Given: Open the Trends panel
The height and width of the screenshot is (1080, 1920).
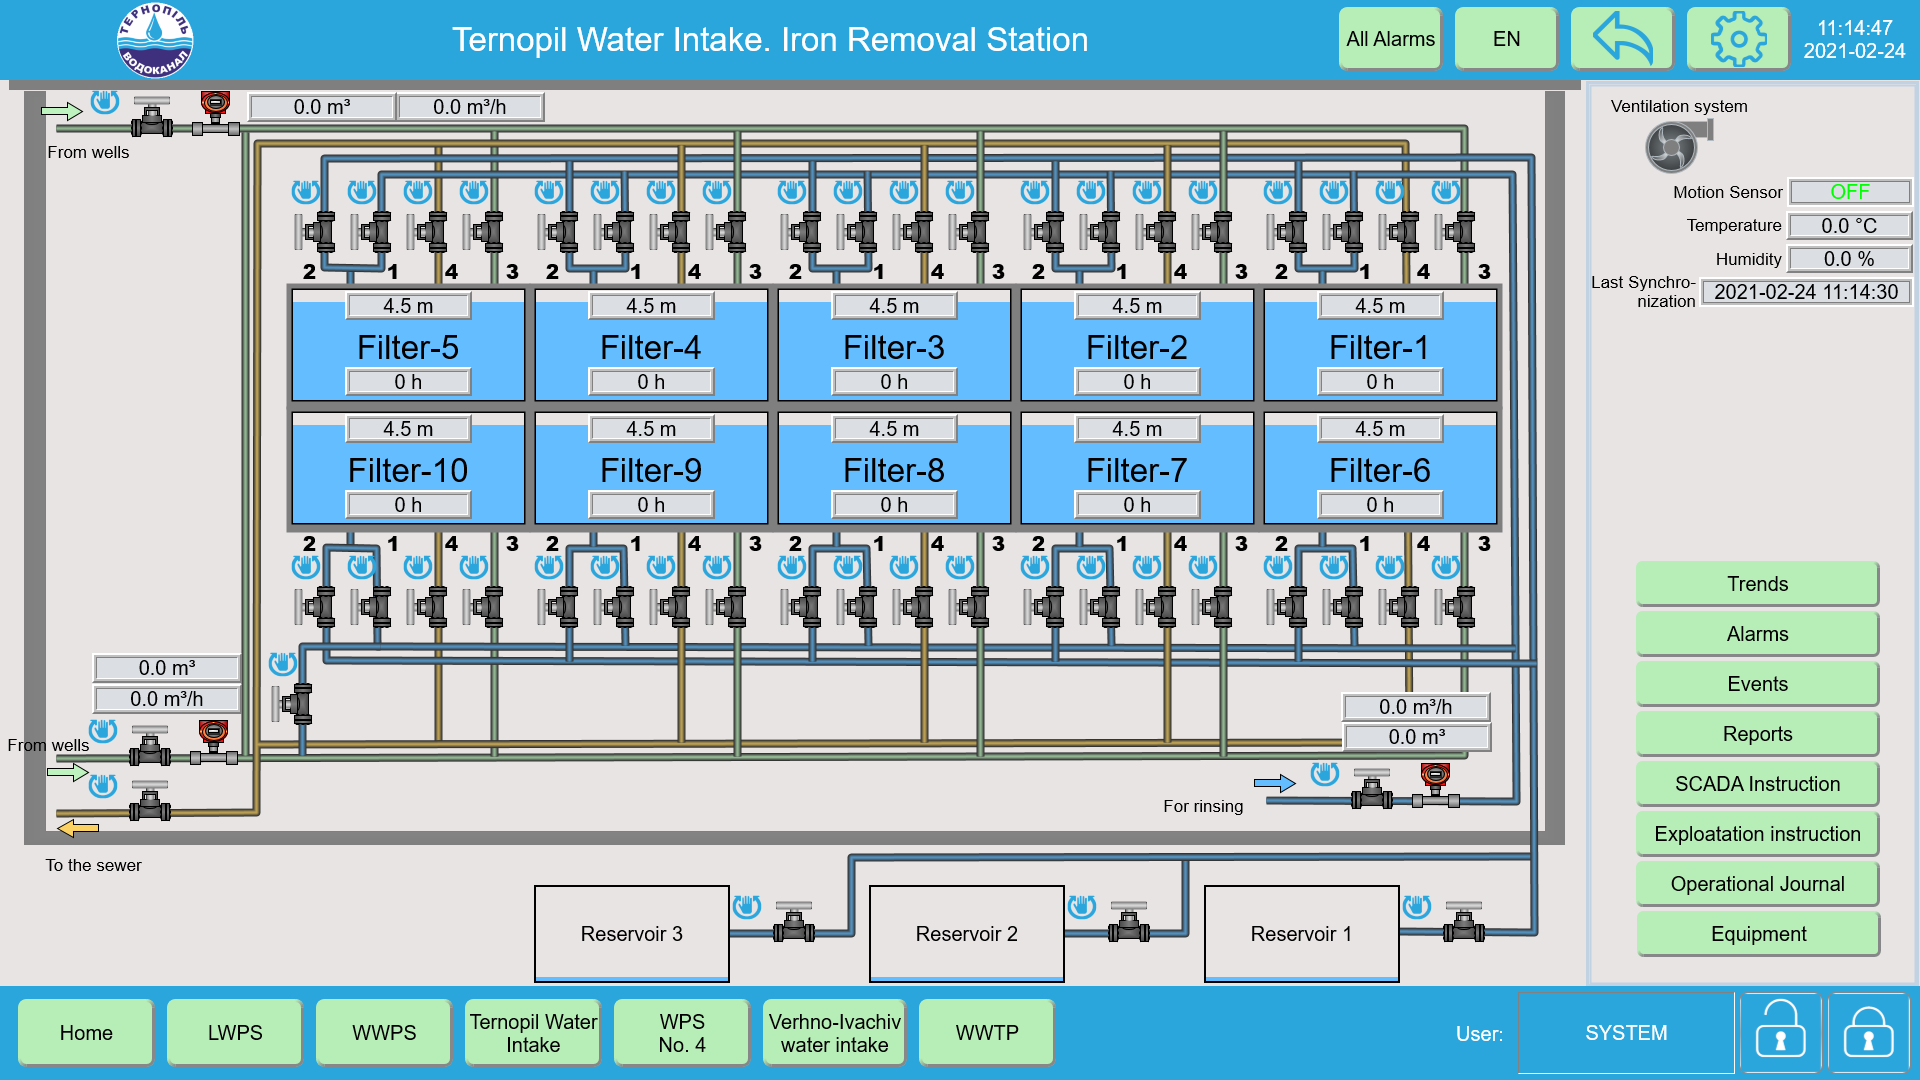Looking at the screenshot, I should click(1757, 584).
